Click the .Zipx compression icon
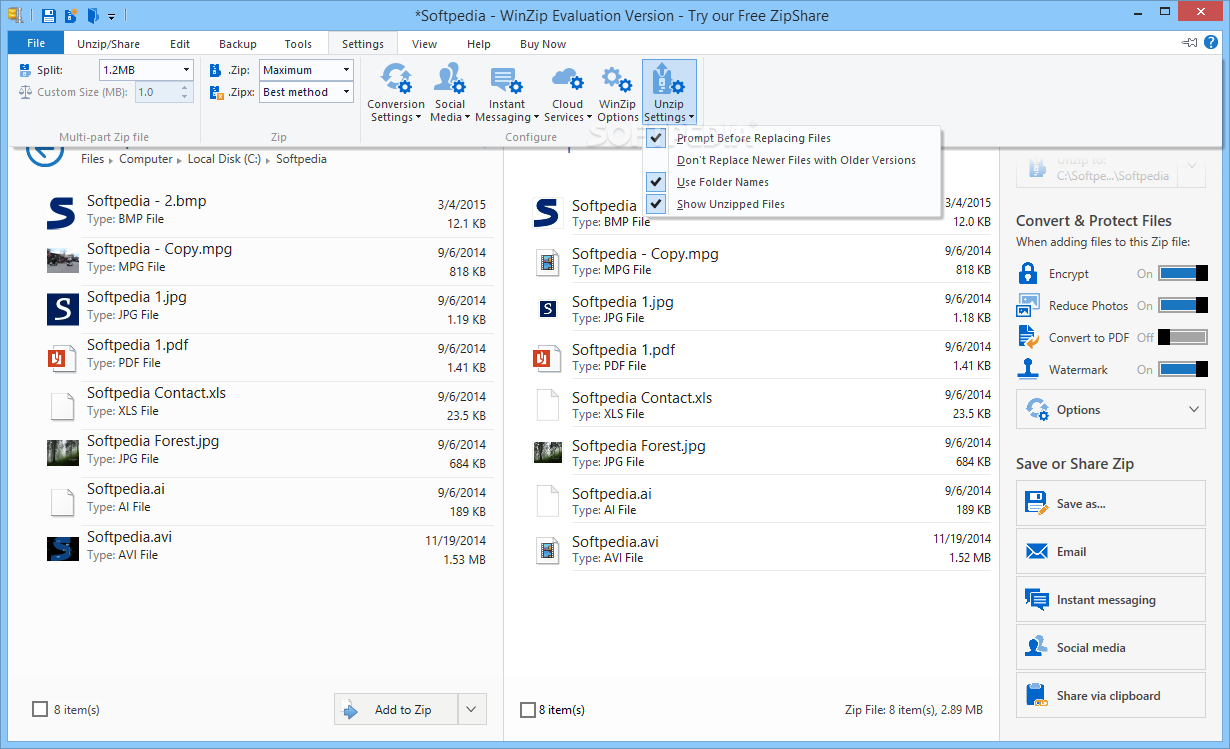The height and width of the screenshot is (749, 1230). (x=216, y=92)
